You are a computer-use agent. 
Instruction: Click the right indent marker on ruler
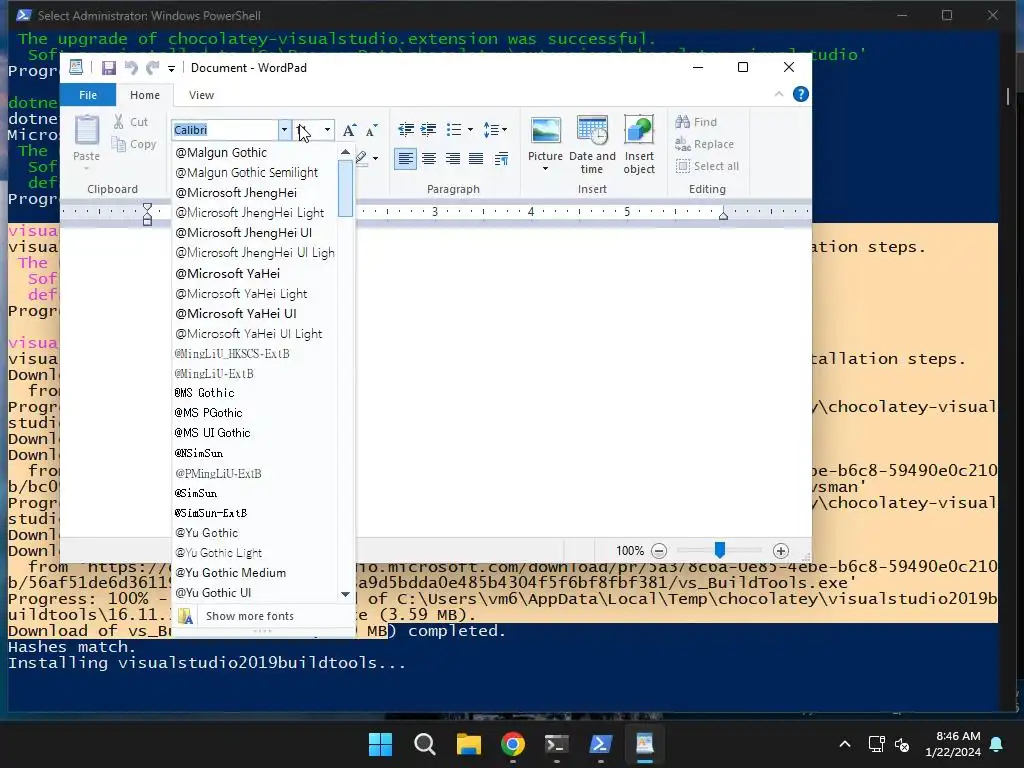[x=723, y=215]
